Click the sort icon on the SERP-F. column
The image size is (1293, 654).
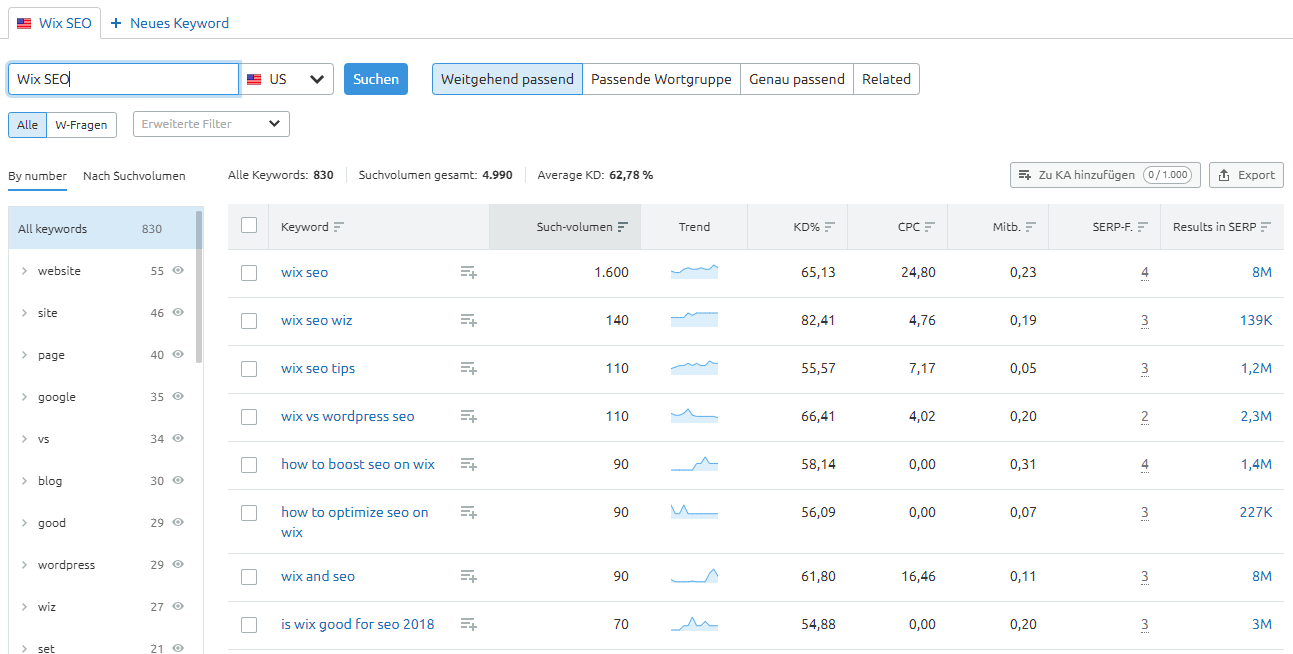(x=1141, y=227)
